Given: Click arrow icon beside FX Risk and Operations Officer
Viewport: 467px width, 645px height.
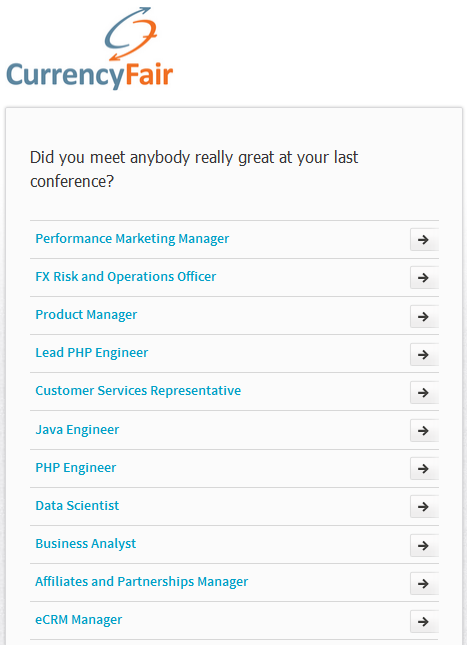Looking at the screenshot, I should [424, 278].
